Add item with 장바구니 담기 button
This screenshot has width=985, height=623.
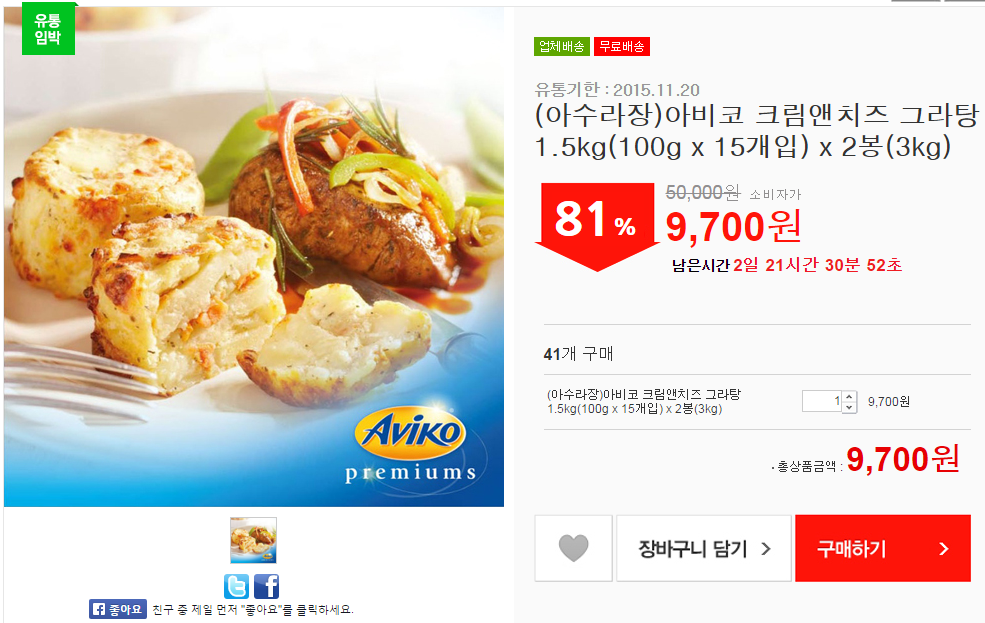pos(704,548)
